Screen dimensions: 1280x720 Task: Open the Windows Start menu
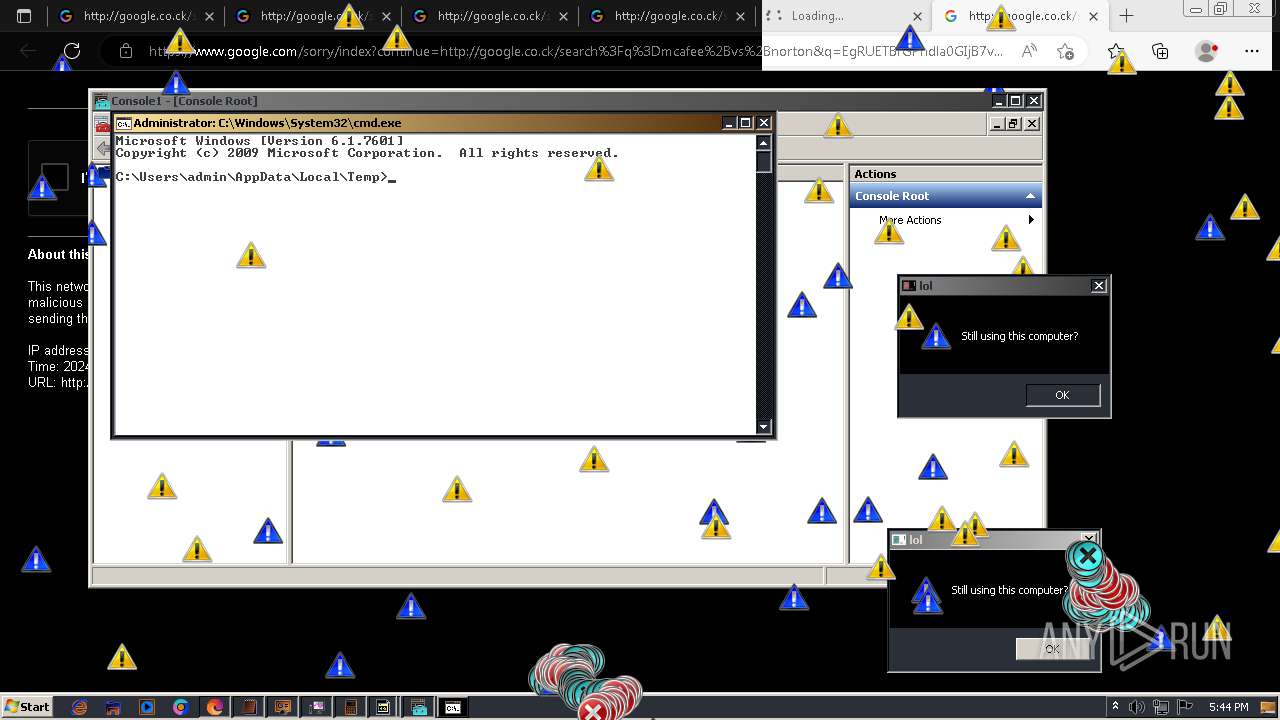(27, 707)
